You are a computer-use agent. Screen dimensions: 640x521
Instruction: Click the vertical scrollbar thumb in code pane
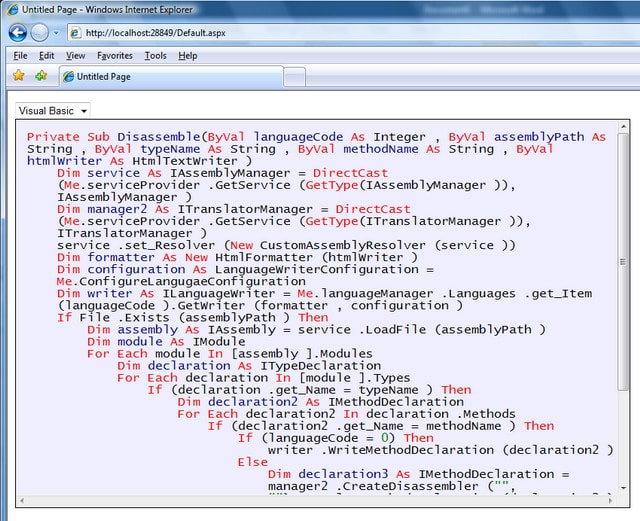pos(623,261)
